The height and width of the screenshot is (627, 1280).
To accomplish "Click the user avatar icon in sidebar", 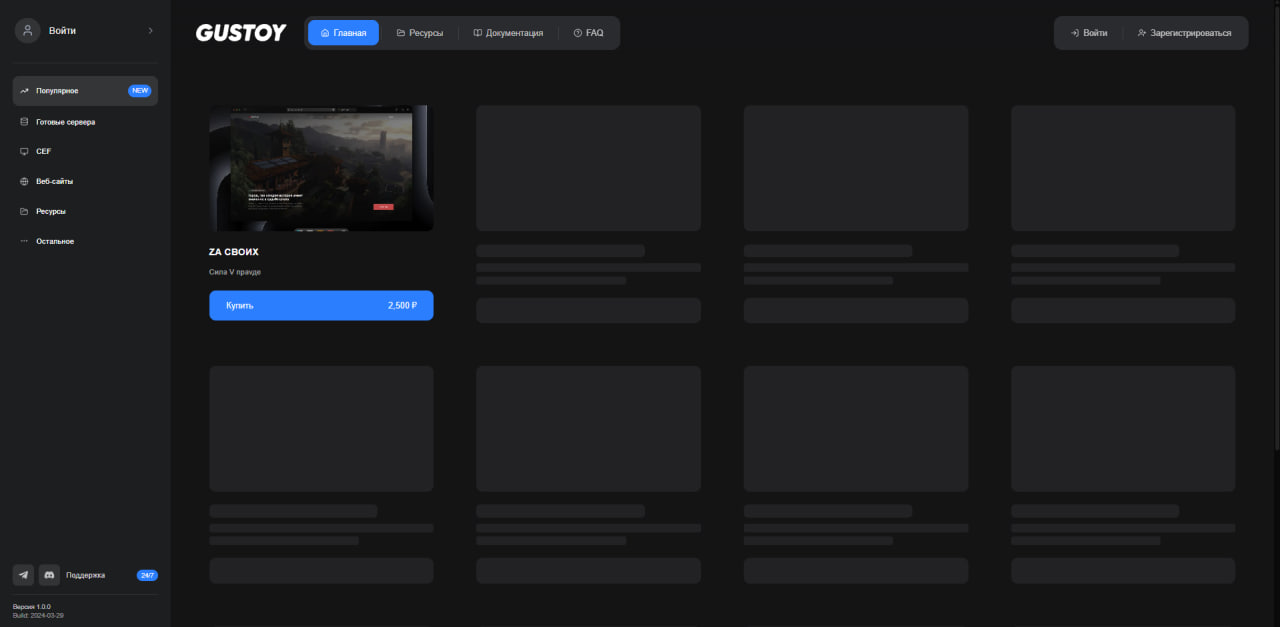I will pyautogui.click(x=27, y=31).
